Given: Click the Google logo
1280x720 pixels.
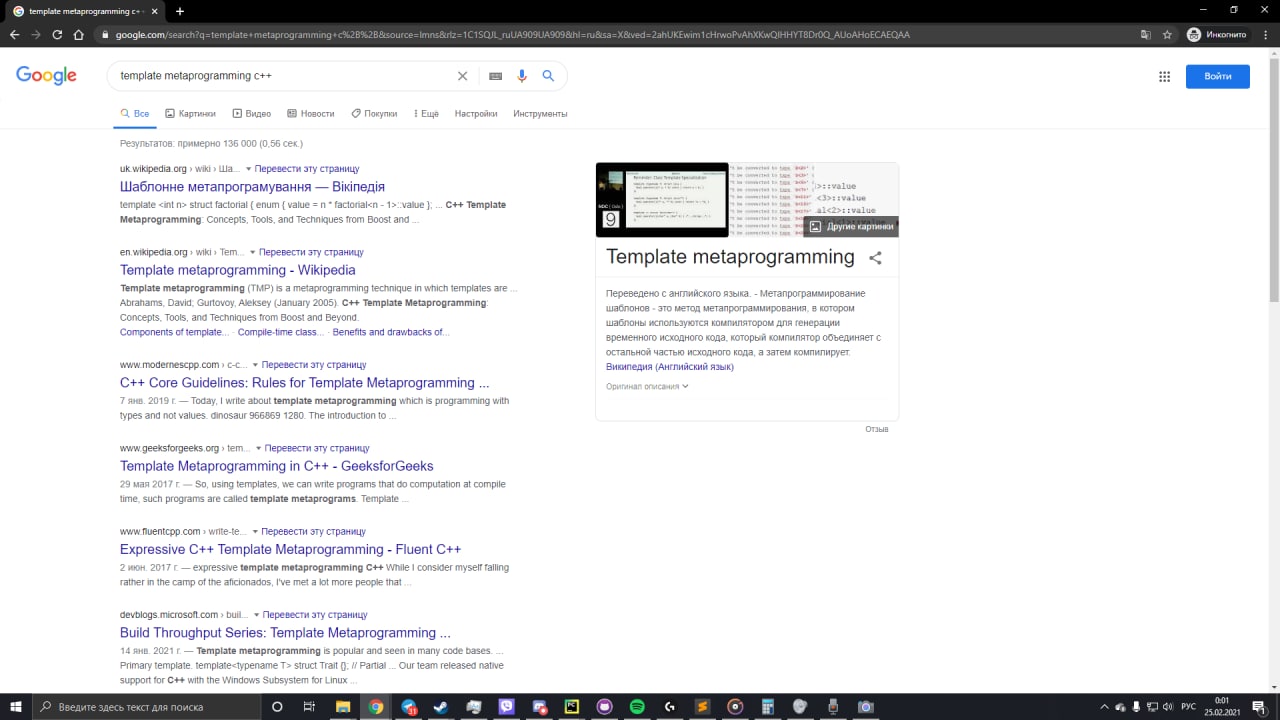Looking at the screenshot, I should 46,76.
